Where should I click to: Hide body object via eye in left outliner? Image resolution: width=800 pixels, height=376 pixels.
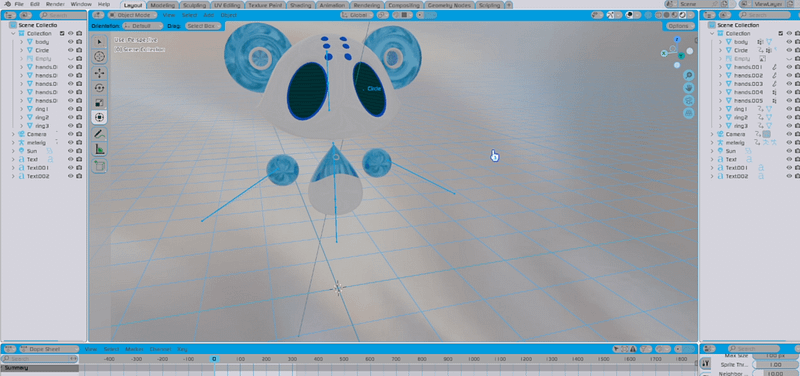coord(70,42)
